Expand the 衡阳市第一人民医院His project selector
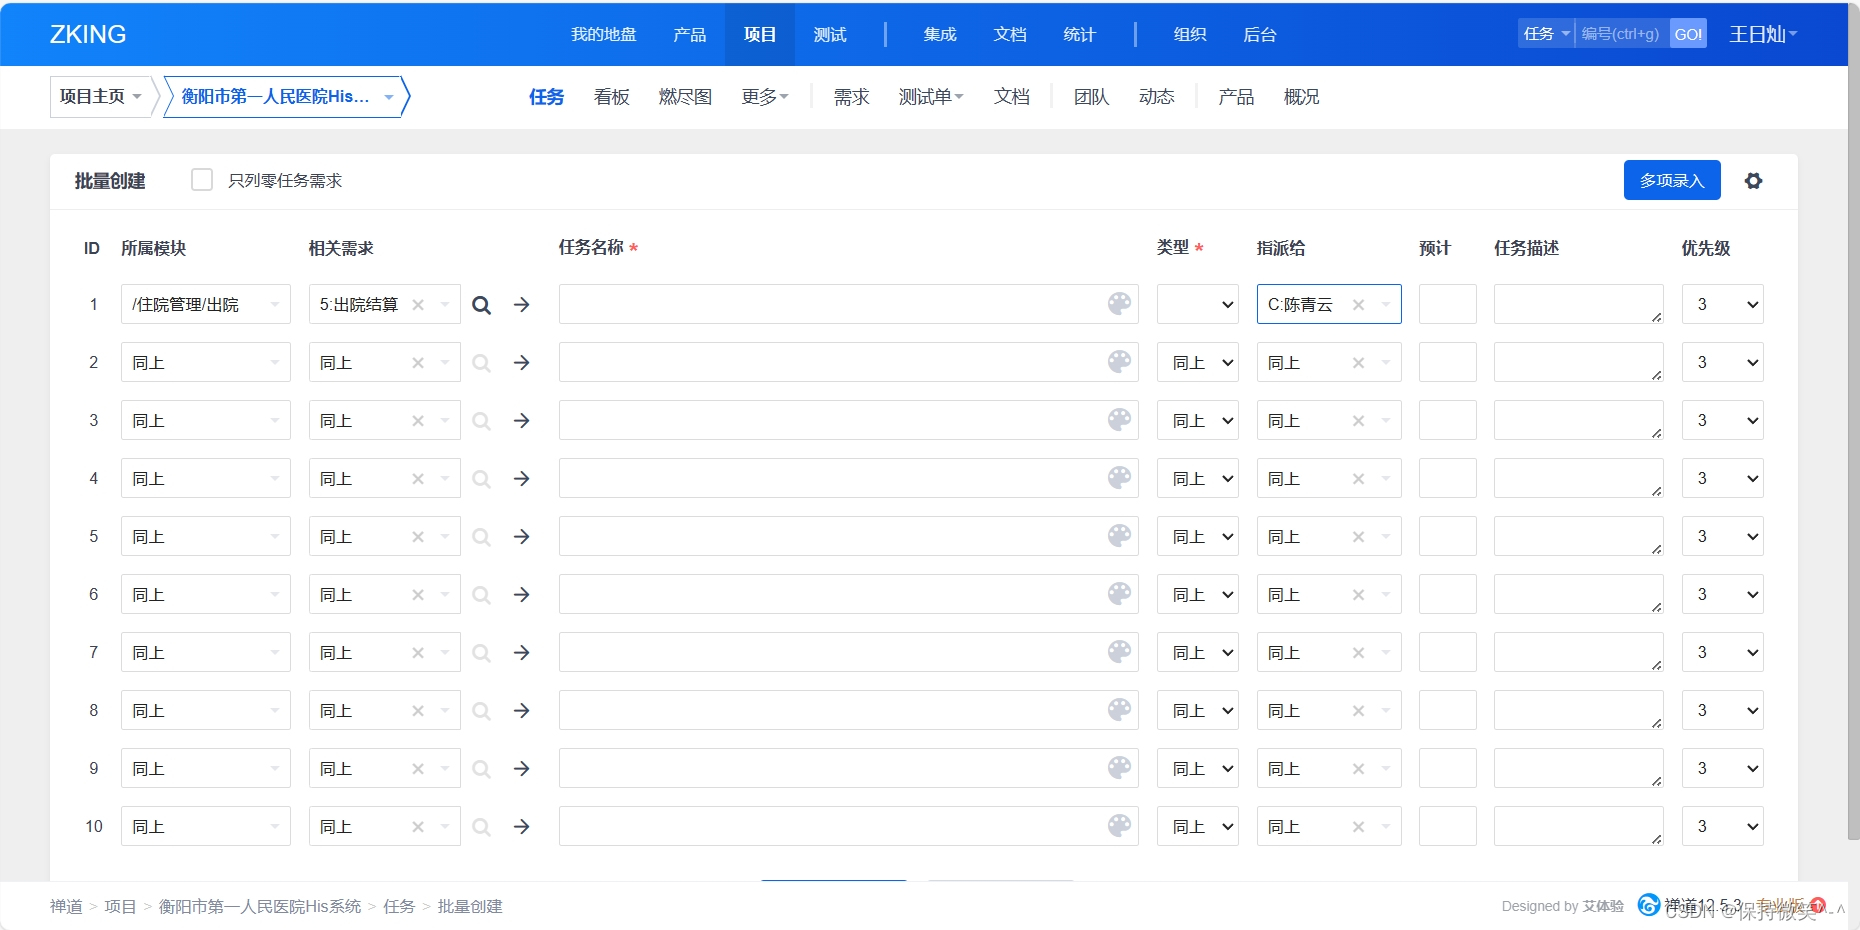The width and height of the screenshot is (1860, 930). tap(286, 97)
